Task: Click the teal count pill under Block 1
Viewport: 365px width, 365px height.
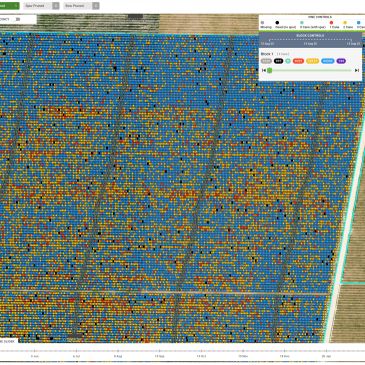Action: tap(288, 61)
